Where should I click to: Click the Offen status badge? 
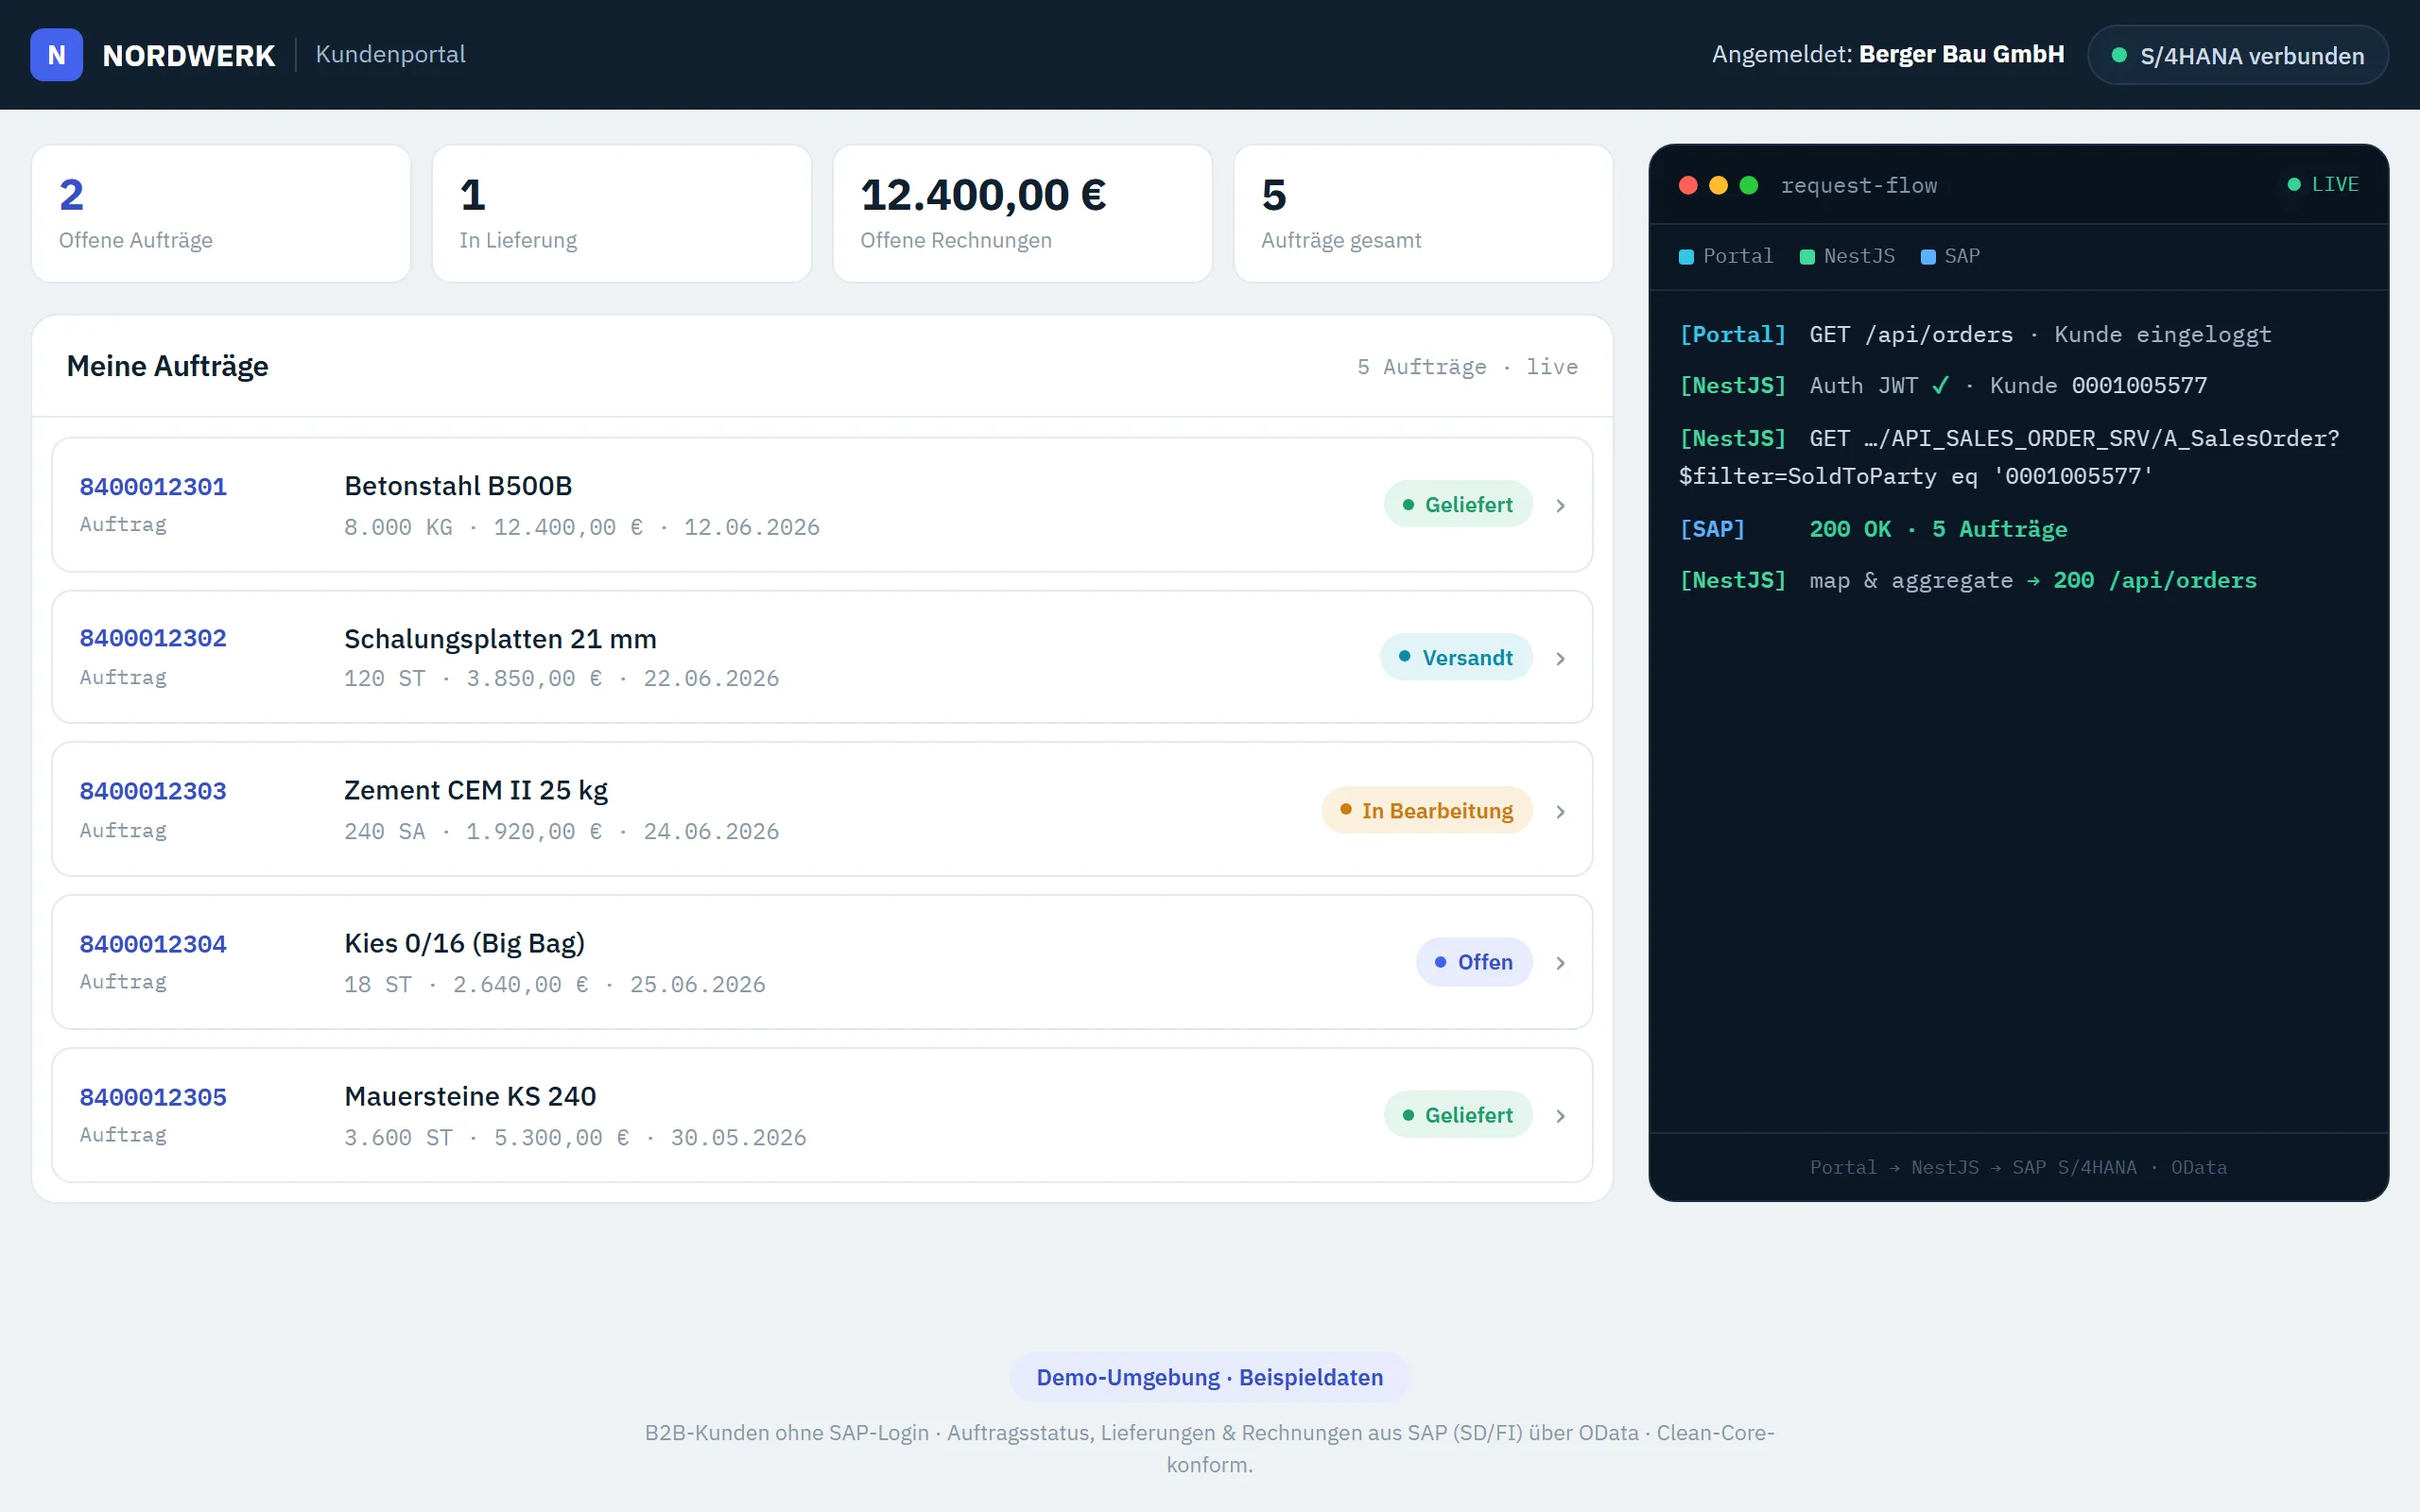pyautogui.click(x=1474, y=962)
